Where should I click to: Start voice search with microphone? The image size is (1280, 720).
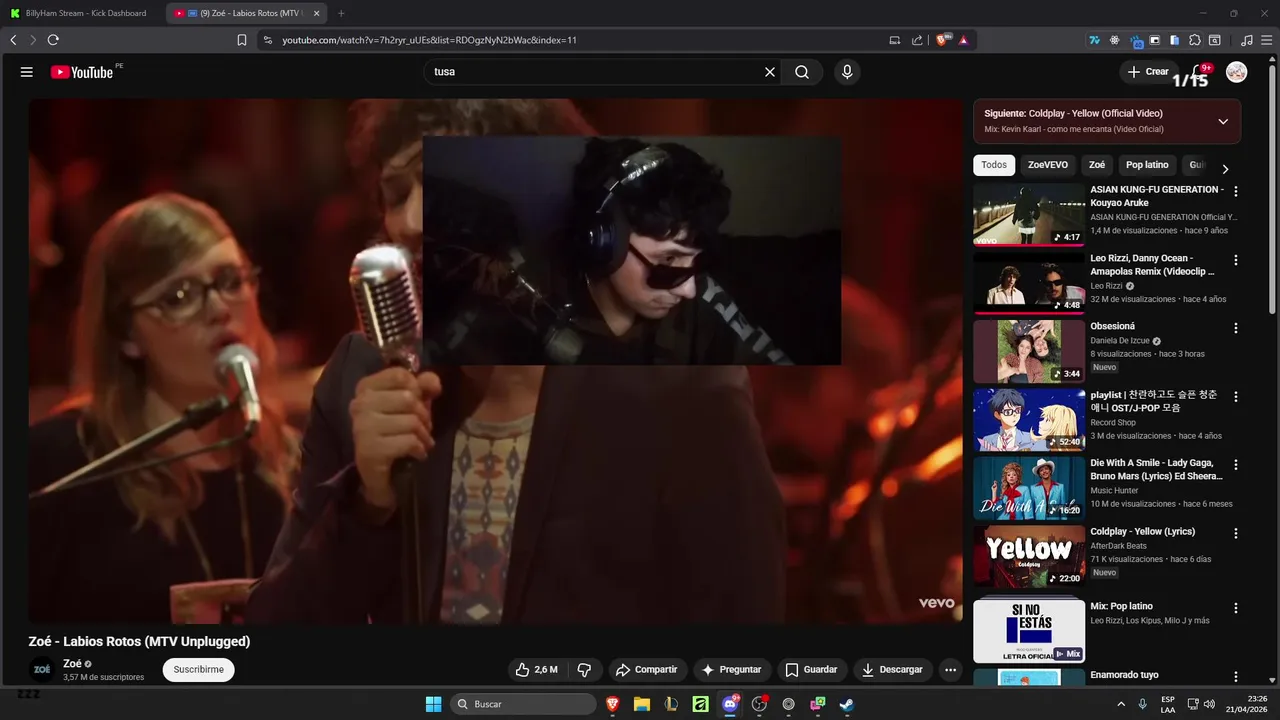pos(847,72)
